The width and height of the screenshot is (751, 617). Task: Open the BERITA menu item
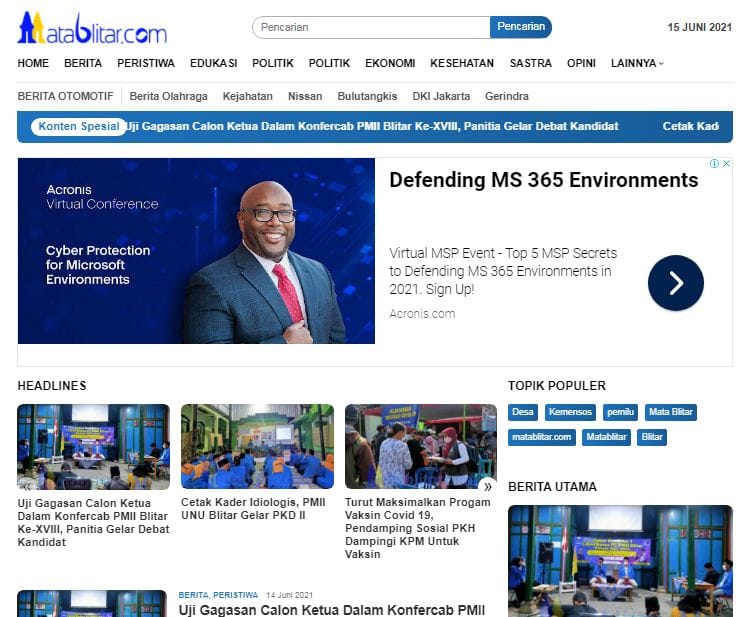[83, 63]
